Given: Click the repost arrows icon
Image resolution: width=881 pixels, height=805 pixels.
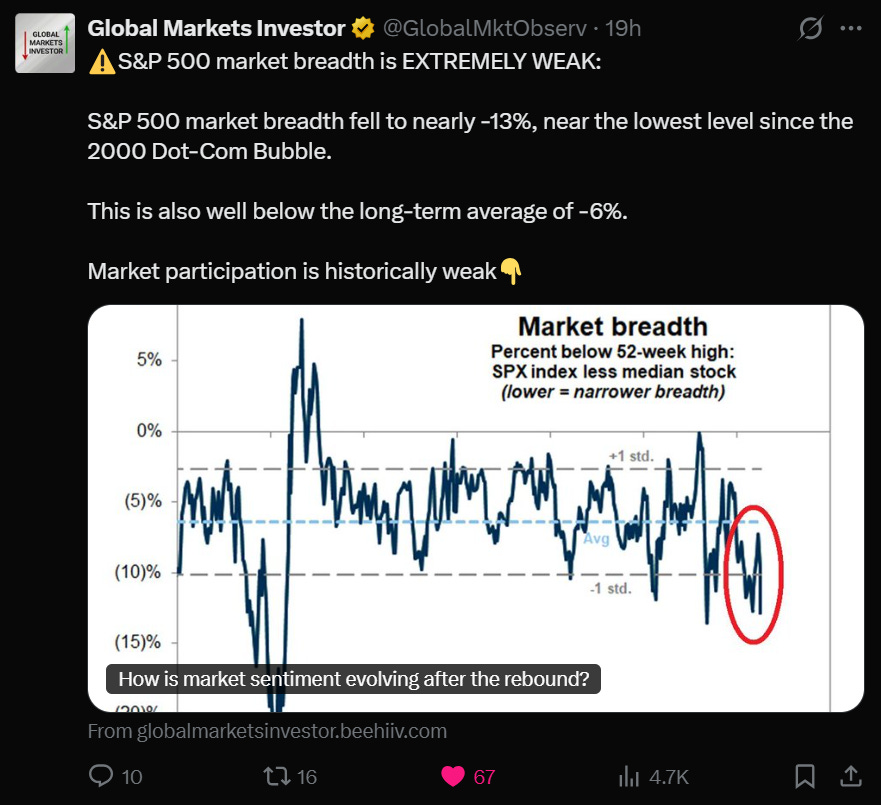Looking at the screenshot, I should (x=276, y=776).
